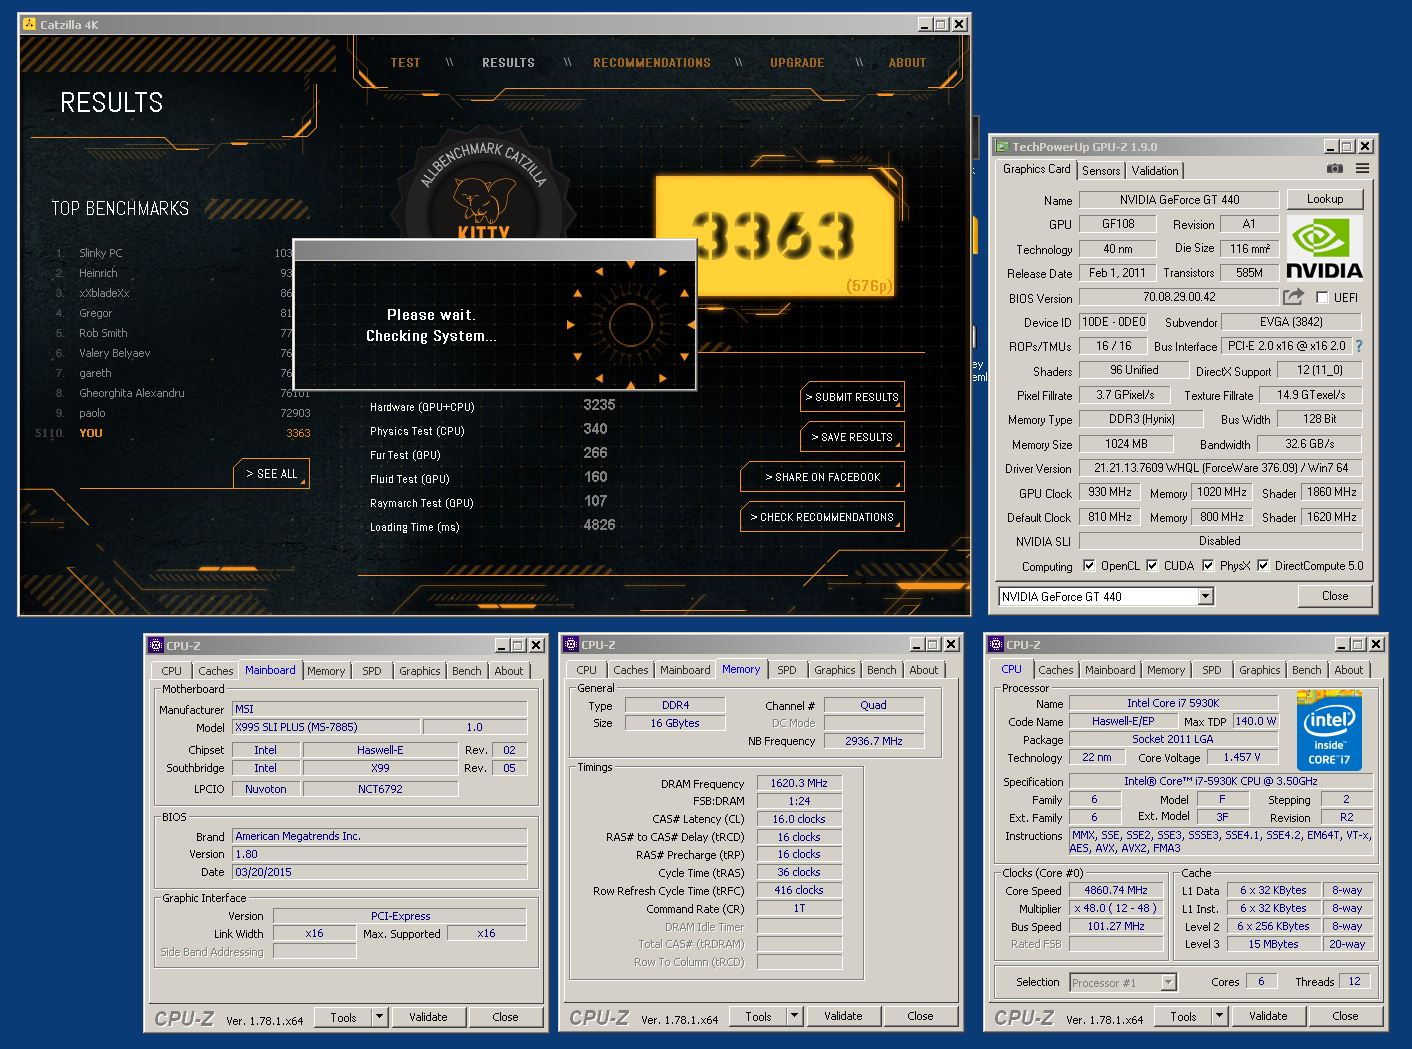Open the TEST section in Catzilla

point(405,62)
